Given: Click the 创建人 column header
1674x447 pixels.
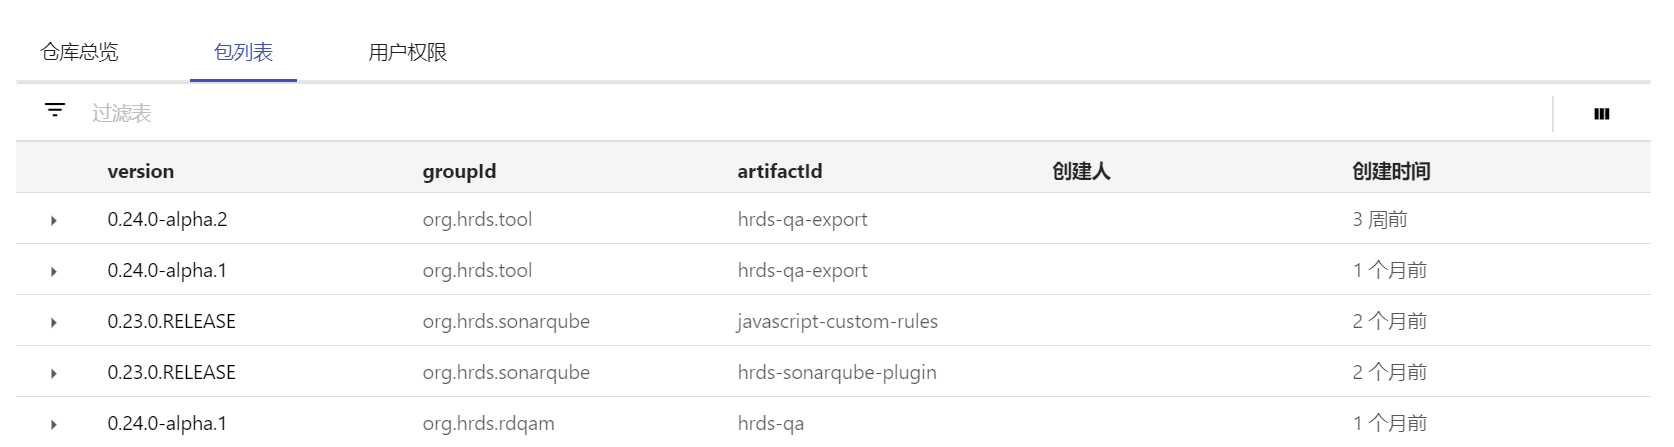Looking at the screenshot, I should coord(1081,171).
